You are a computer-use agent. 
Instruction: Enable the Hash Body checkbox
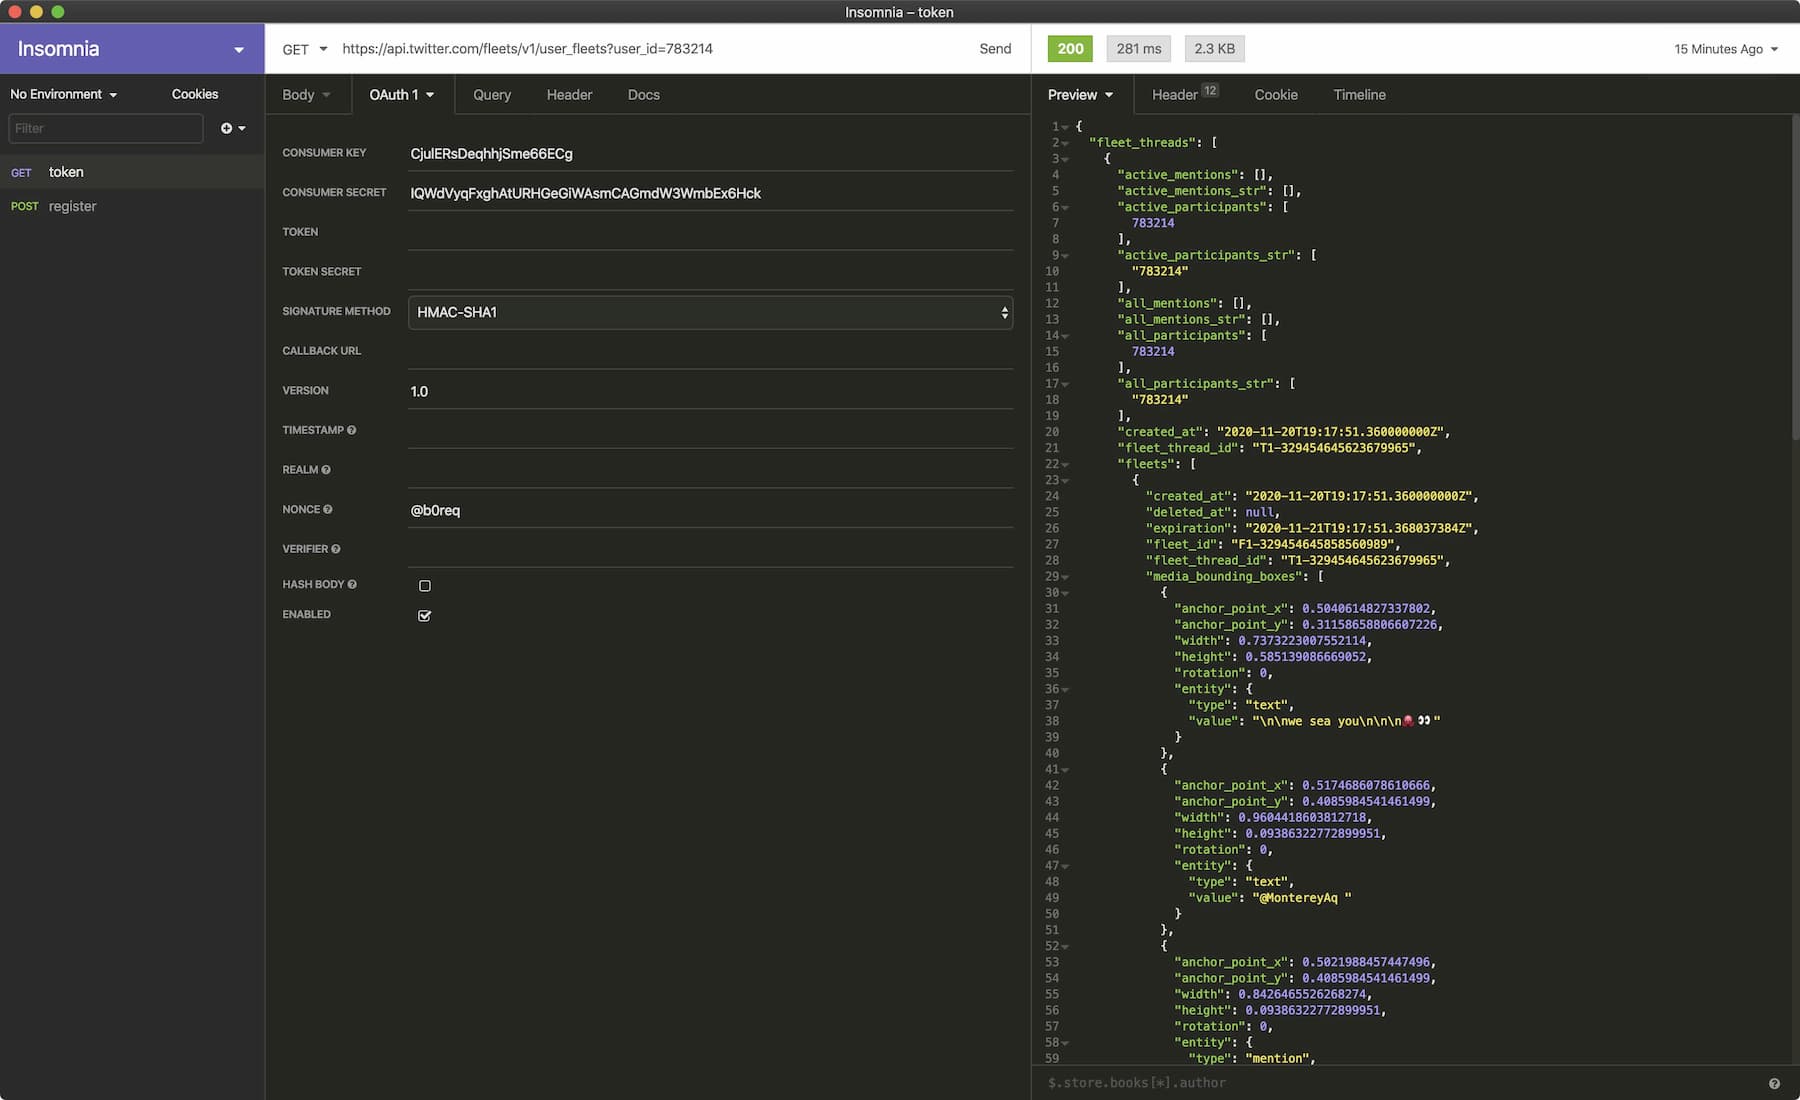tap(425, 586)
